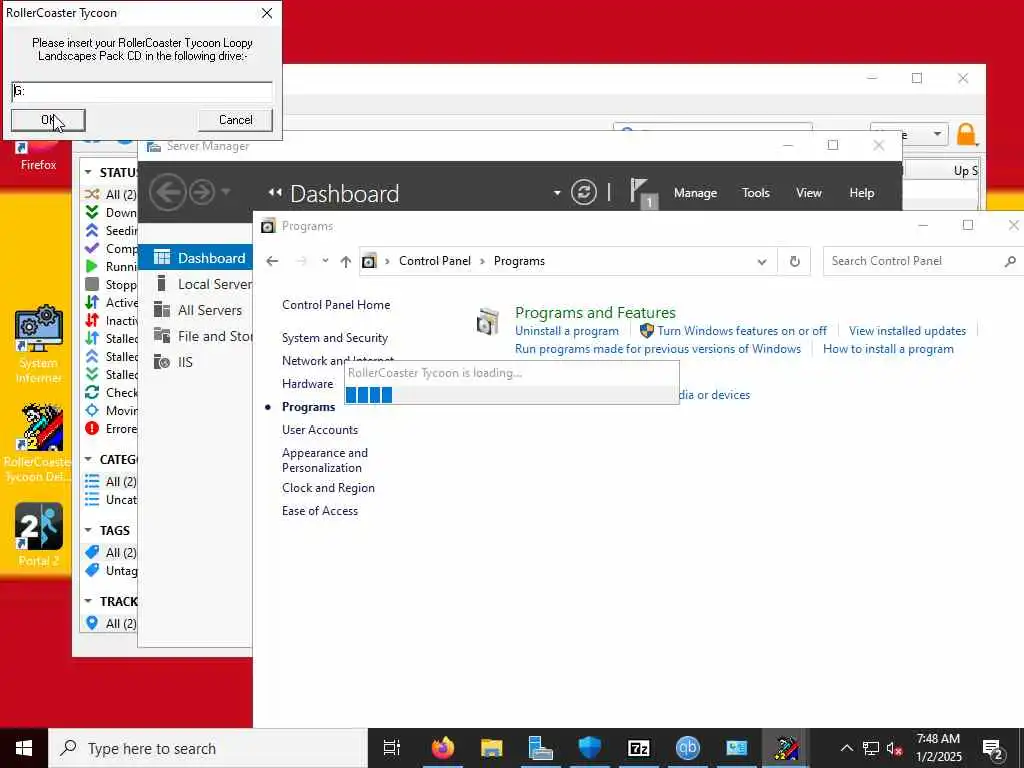Open Task View from the taskbar
Image resolution: width=1024 pixels, height=768 pixels.
coord(392,748)
